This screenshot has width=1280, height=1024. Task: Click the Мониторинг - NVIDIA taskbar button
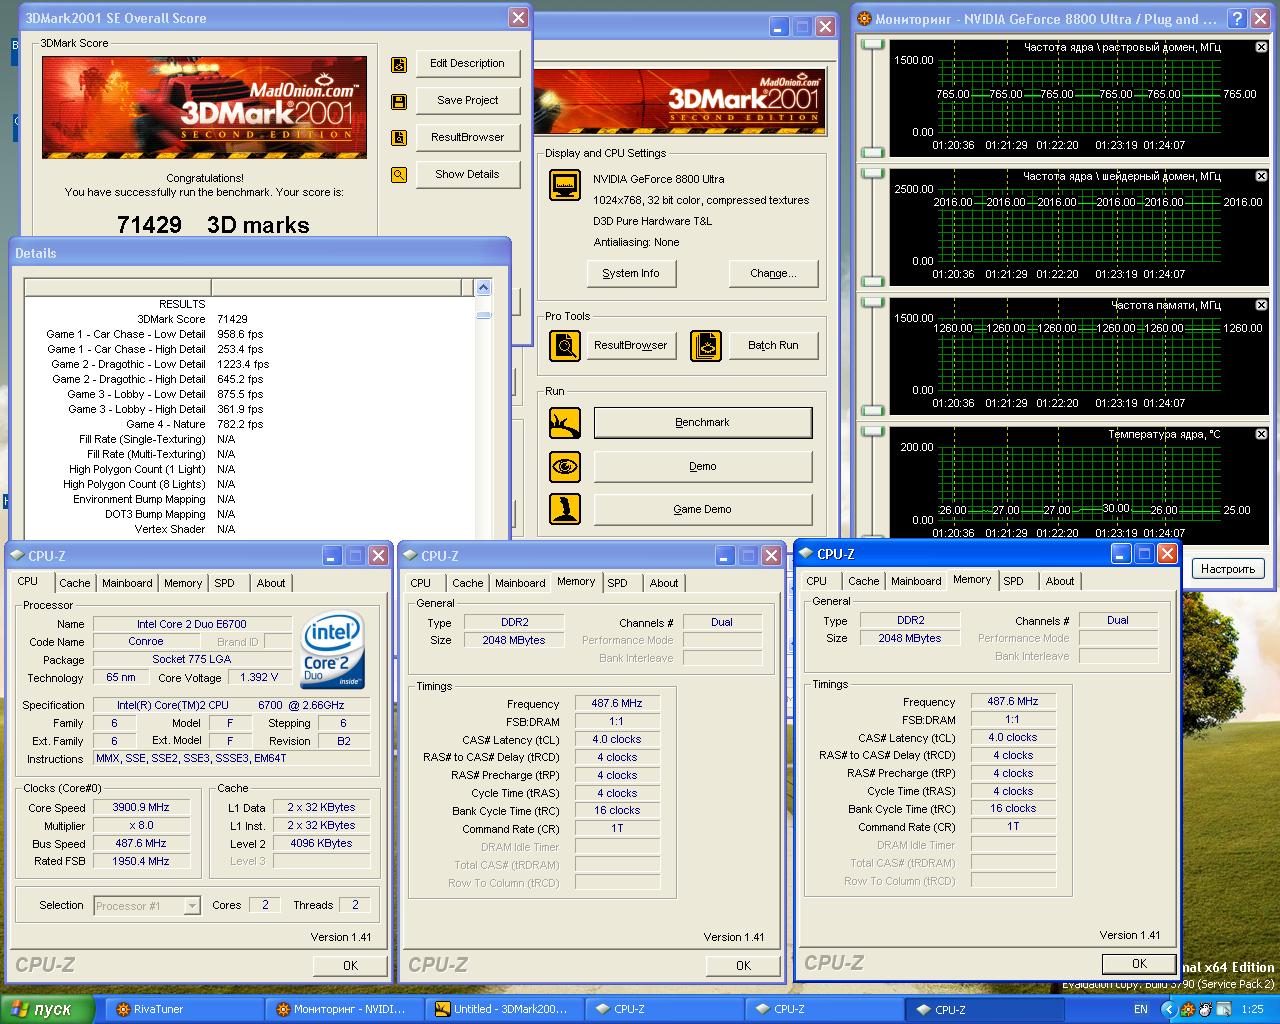[x=346, y=1009]
